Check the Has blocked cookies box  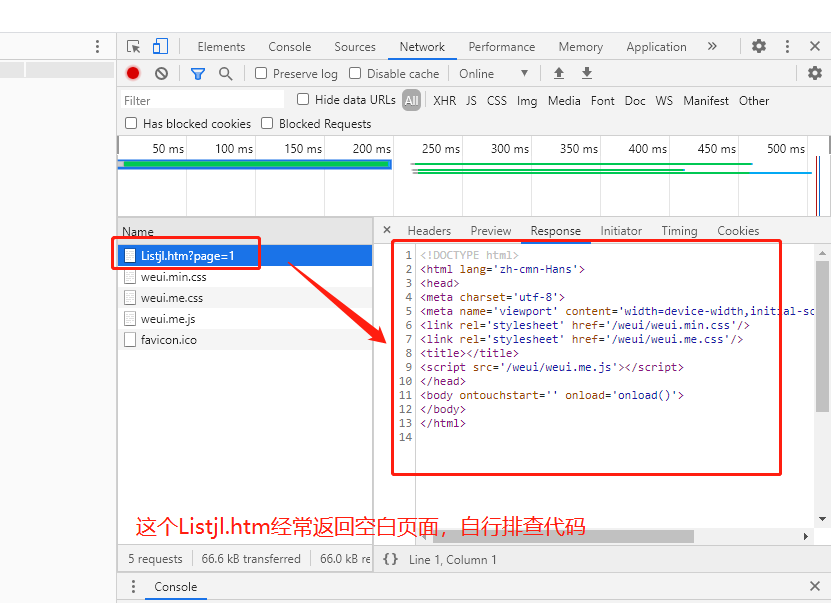pyautogui.click(x=131, y=123)
